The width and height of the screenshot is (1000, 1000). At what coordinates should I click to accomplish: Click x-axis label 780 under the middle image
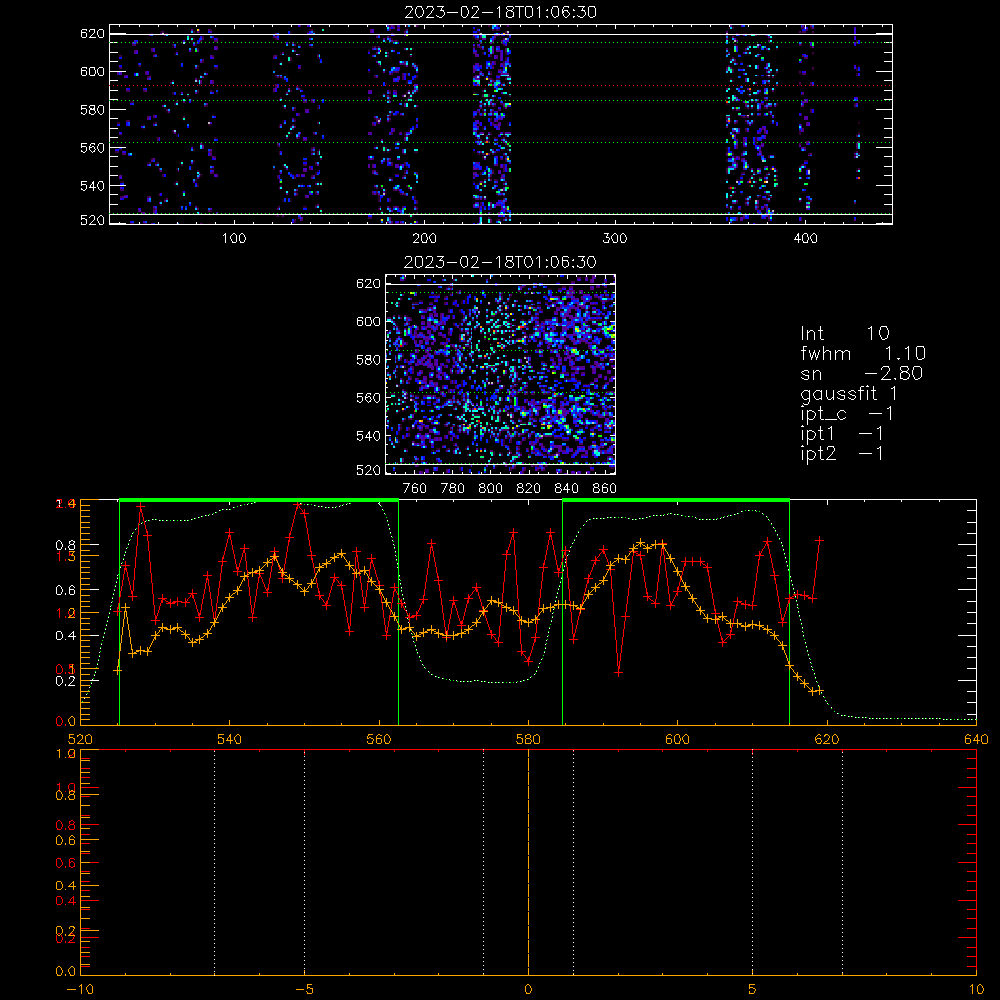pos(453,489)
